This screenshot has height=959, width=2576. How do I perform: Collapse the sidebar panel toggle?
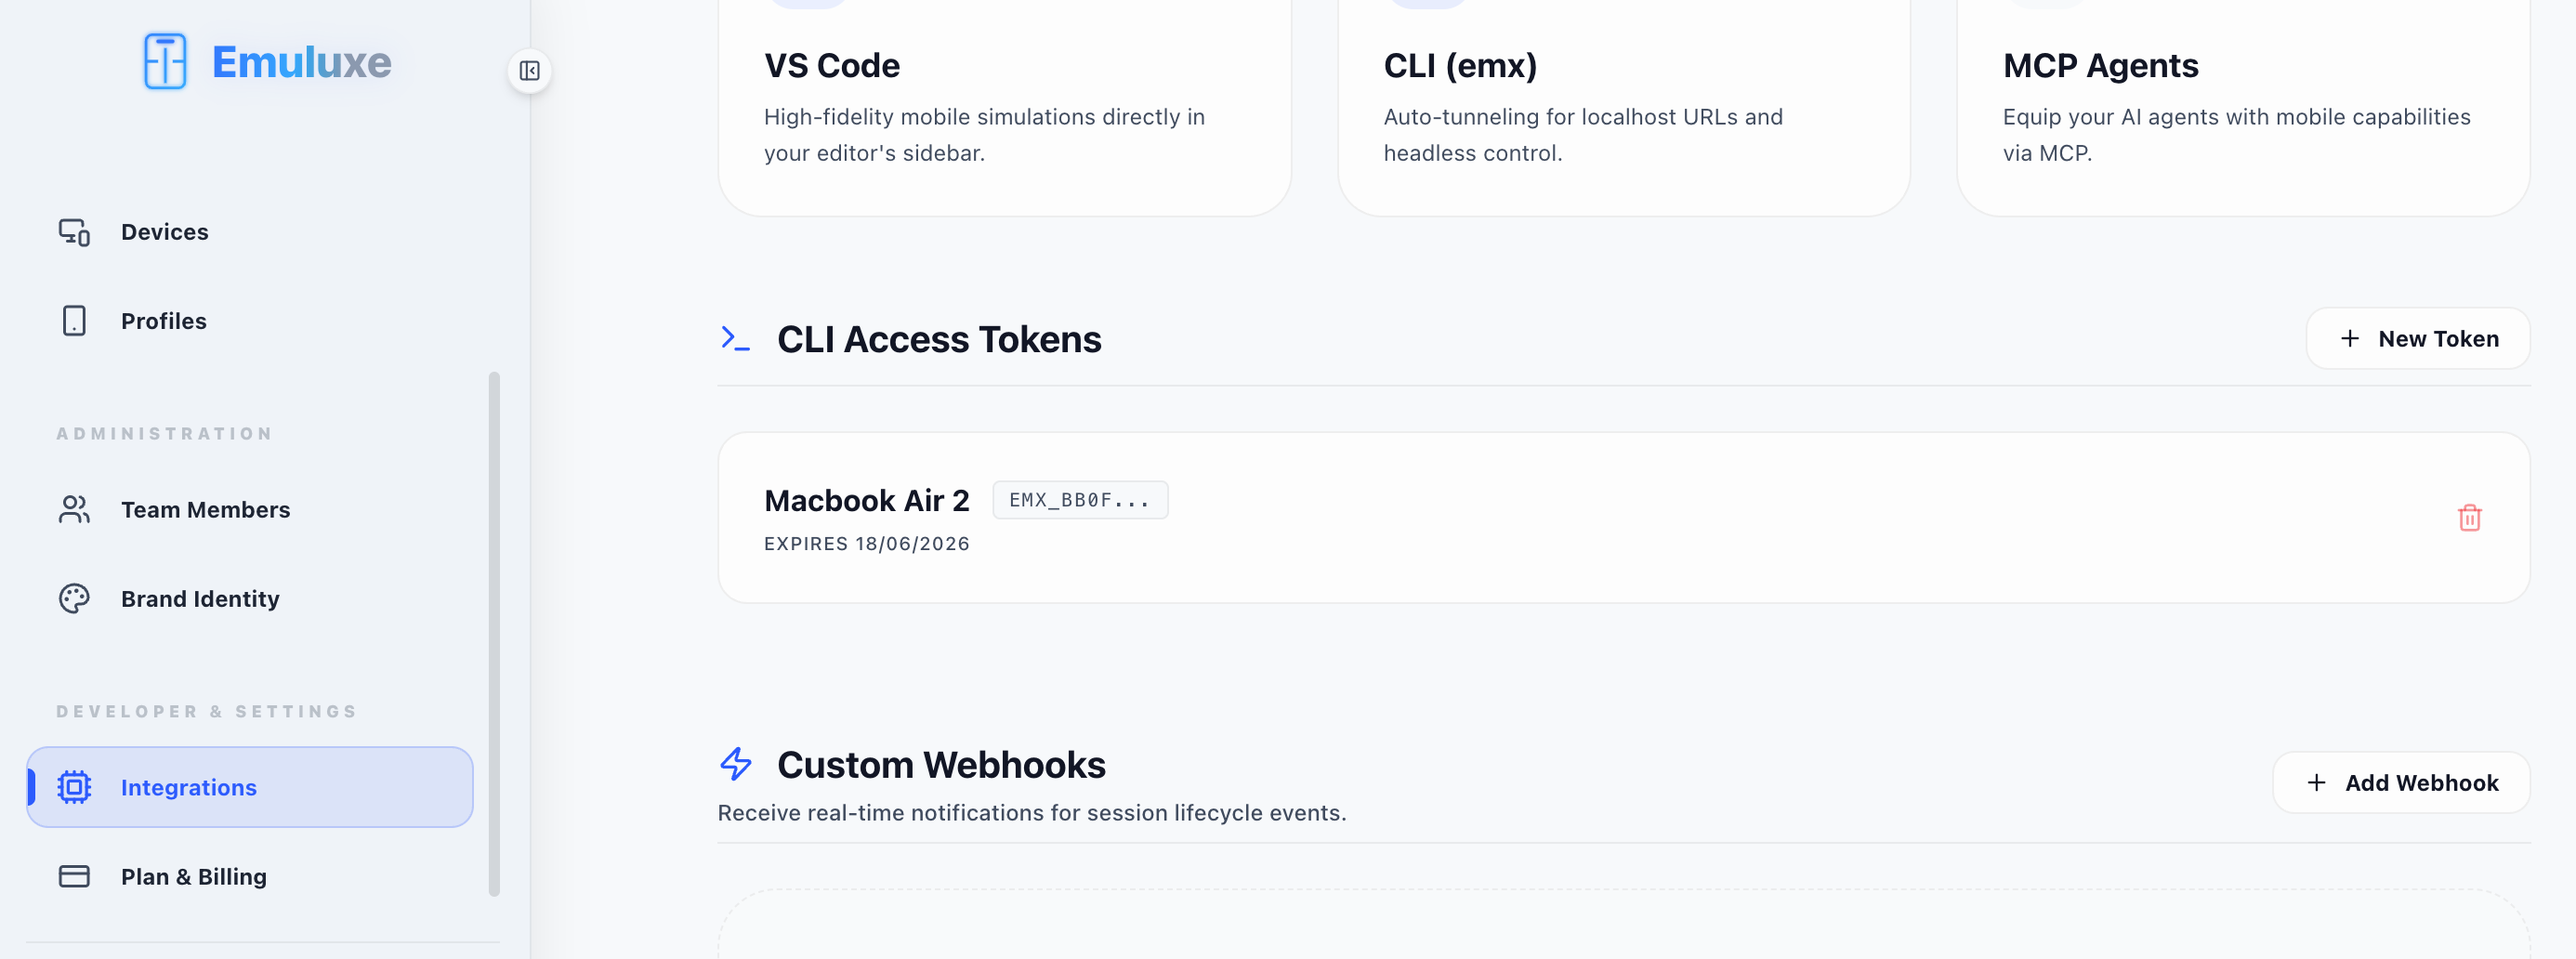coord(529,71)
